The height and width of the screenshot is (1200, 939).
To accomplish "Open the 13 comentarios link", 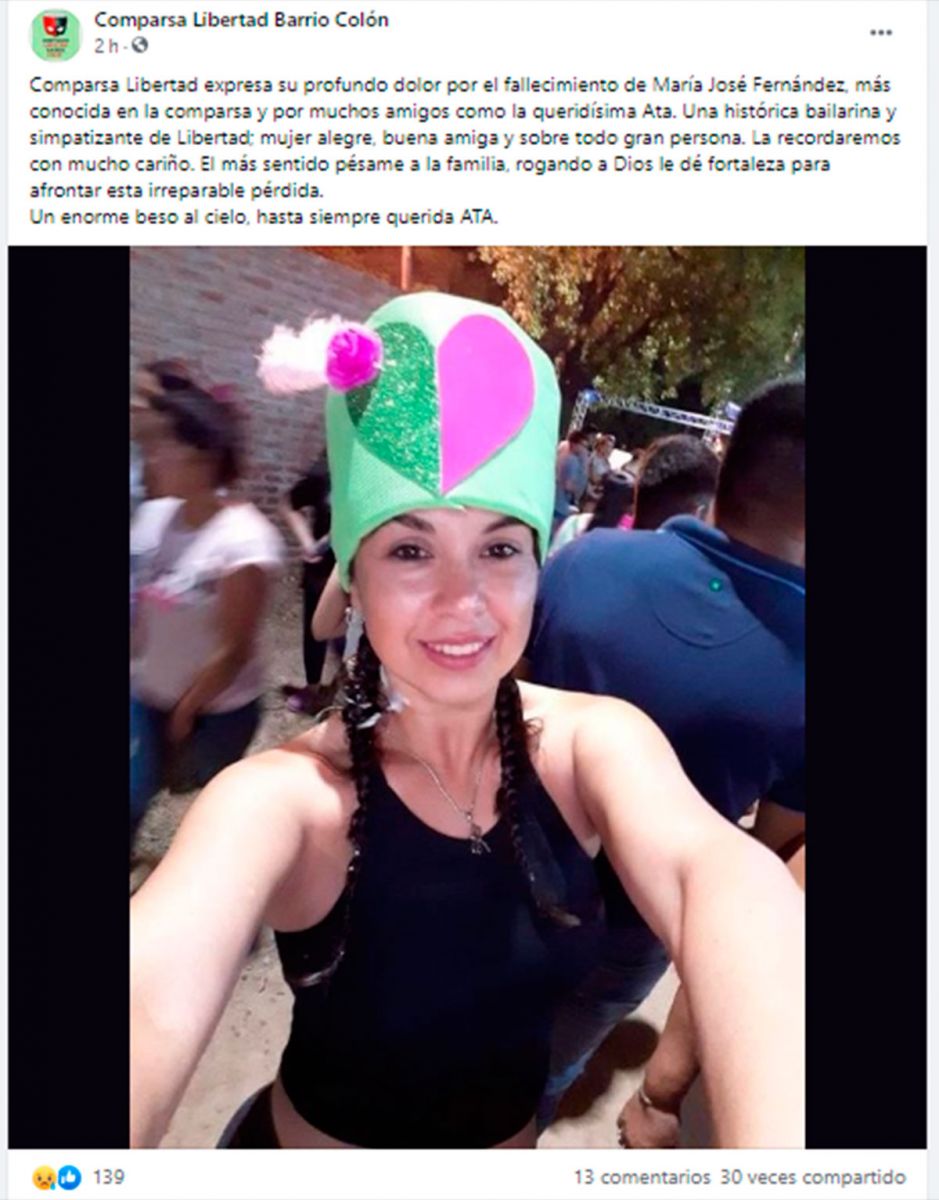I will 642,1177.
